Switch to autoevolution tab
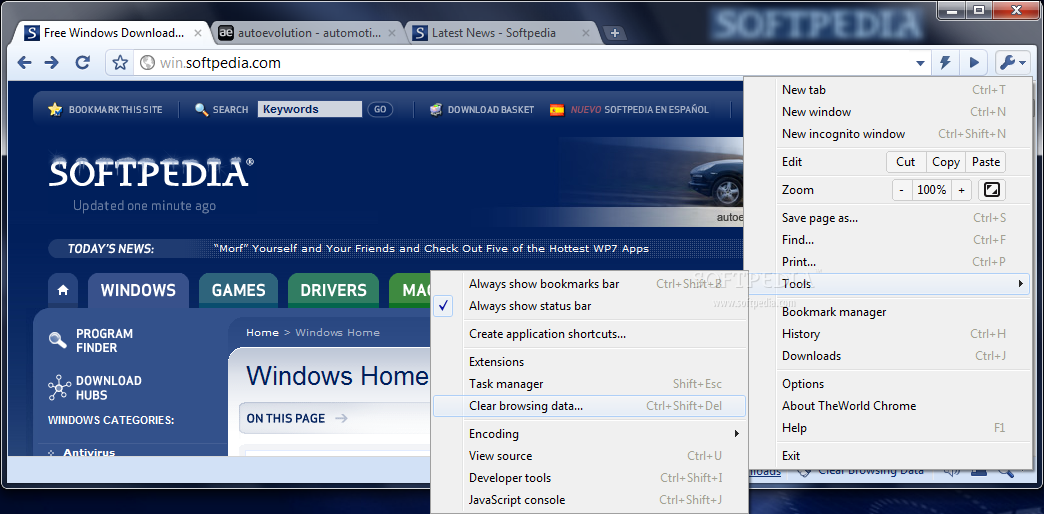This screenshot has height=514, width=1044. pos(308,33)
